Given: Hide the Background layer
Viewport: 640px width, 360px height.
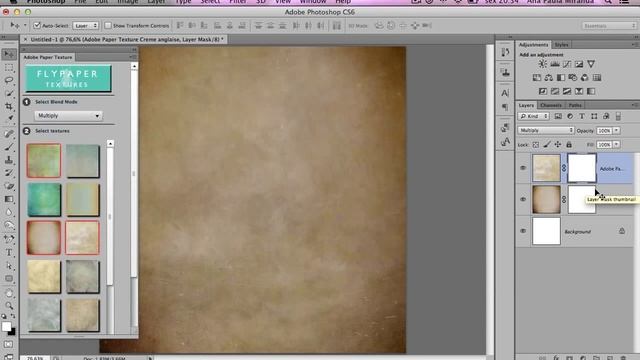Looking at the screenshot, I should tap(523, 231).
